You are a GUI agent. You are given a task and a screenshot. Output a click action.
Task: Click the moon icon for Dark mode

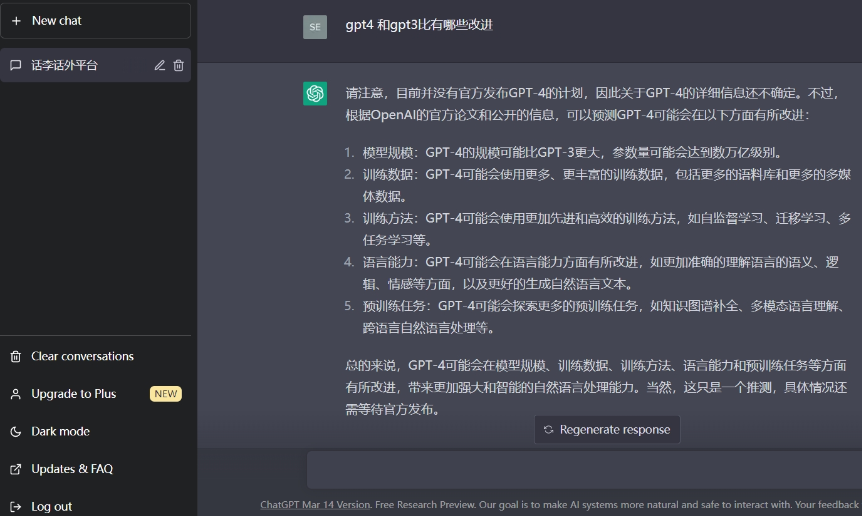tap(16, 432)
